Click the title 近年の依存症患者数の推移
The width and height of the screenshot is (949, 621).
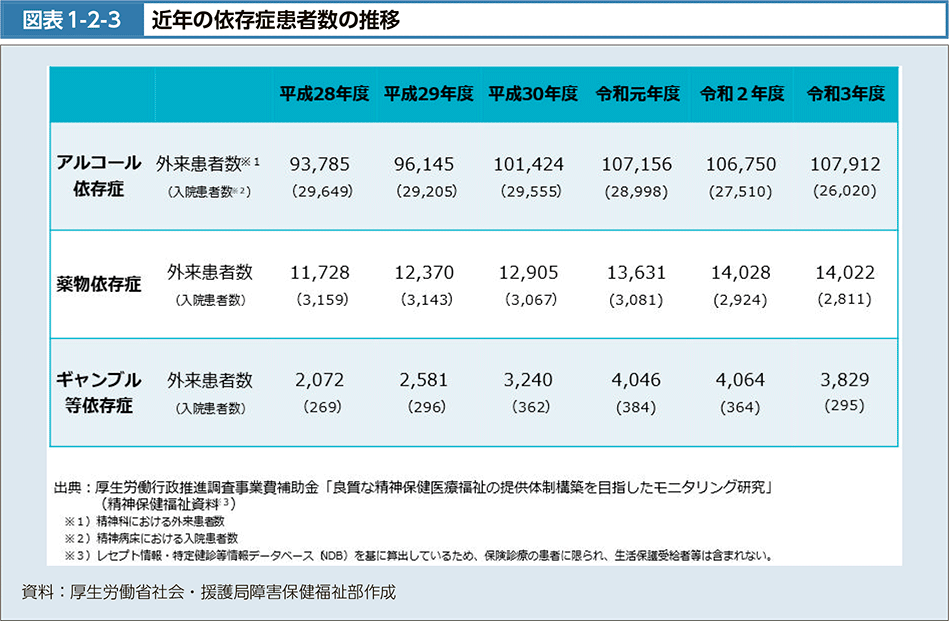277,20
